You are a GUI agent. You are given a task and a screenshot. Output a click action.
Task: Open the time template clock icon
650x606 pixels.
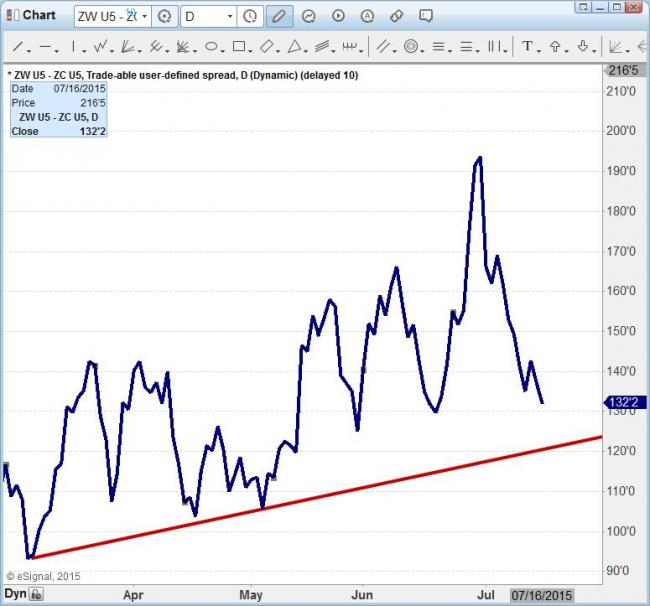pos(250,17)
